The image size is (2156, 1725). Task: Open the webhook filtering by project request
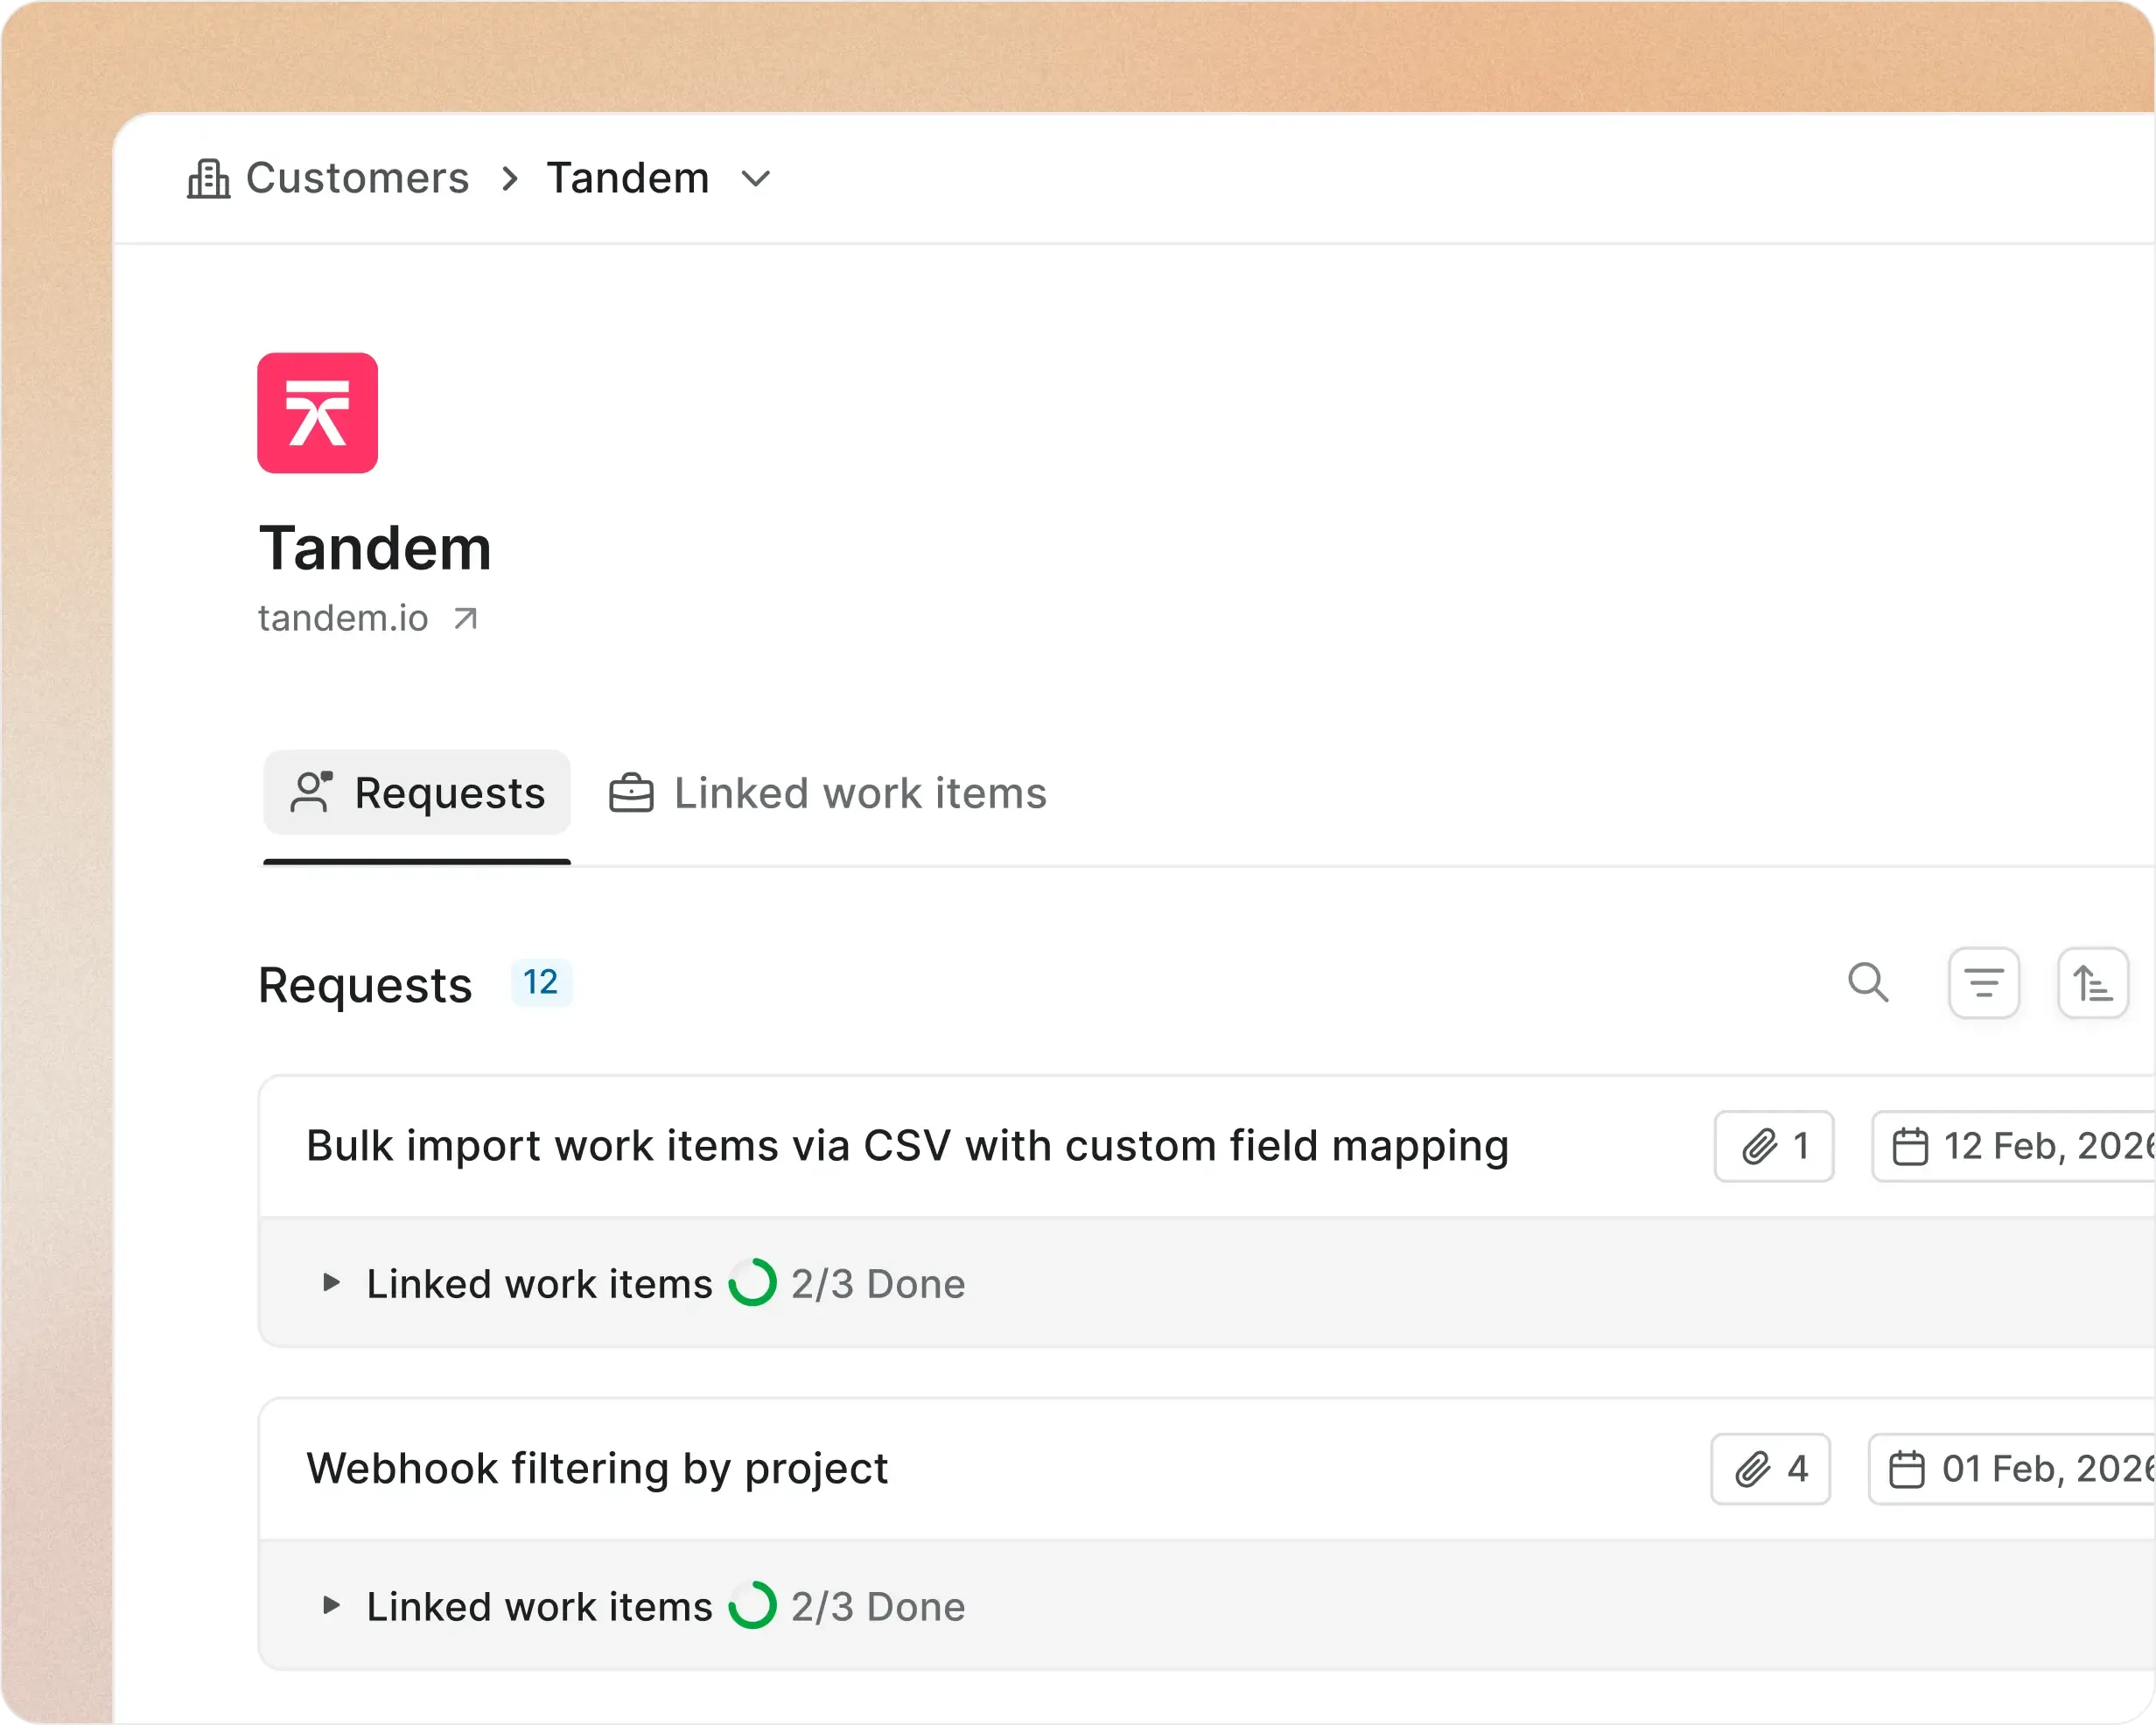(596, 1468)
